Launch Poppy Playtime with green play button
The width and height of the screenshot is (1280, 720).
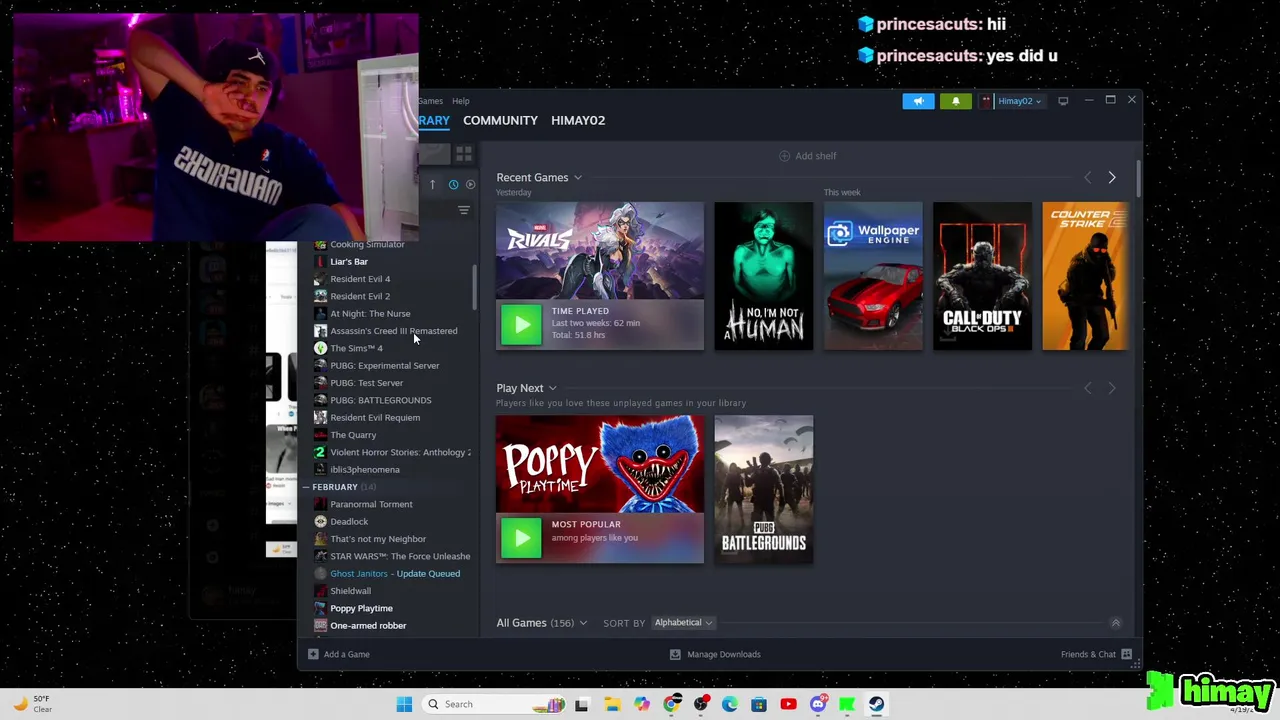click(x=521, y=538)
